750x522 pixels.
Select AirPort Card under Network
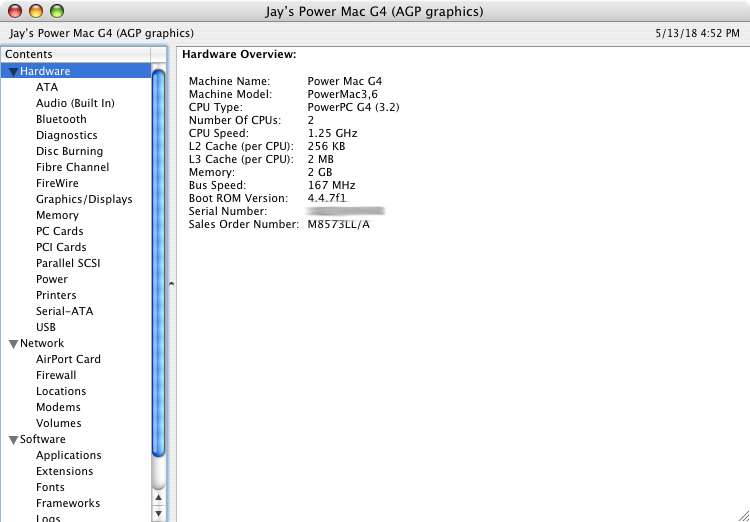(x=68, y=359)
